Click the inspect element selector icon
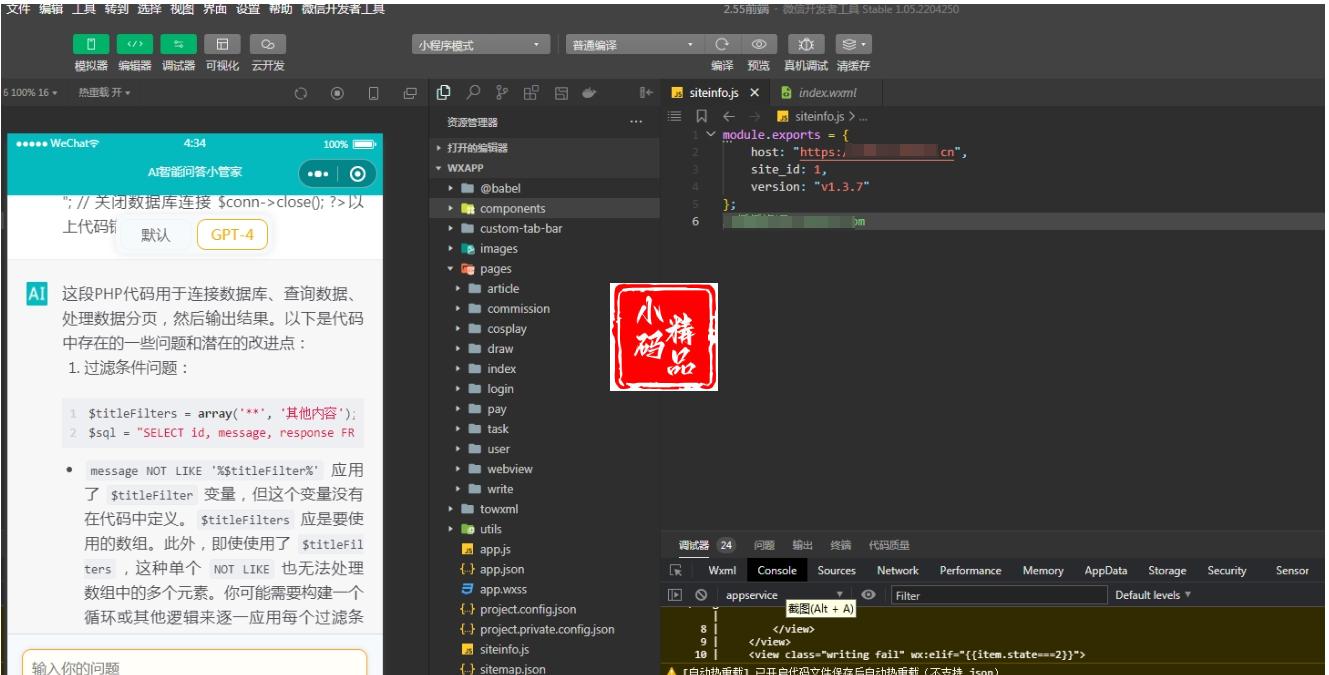Image resolution: width=1329 pixels, height=675 pixels. [676, 570]
